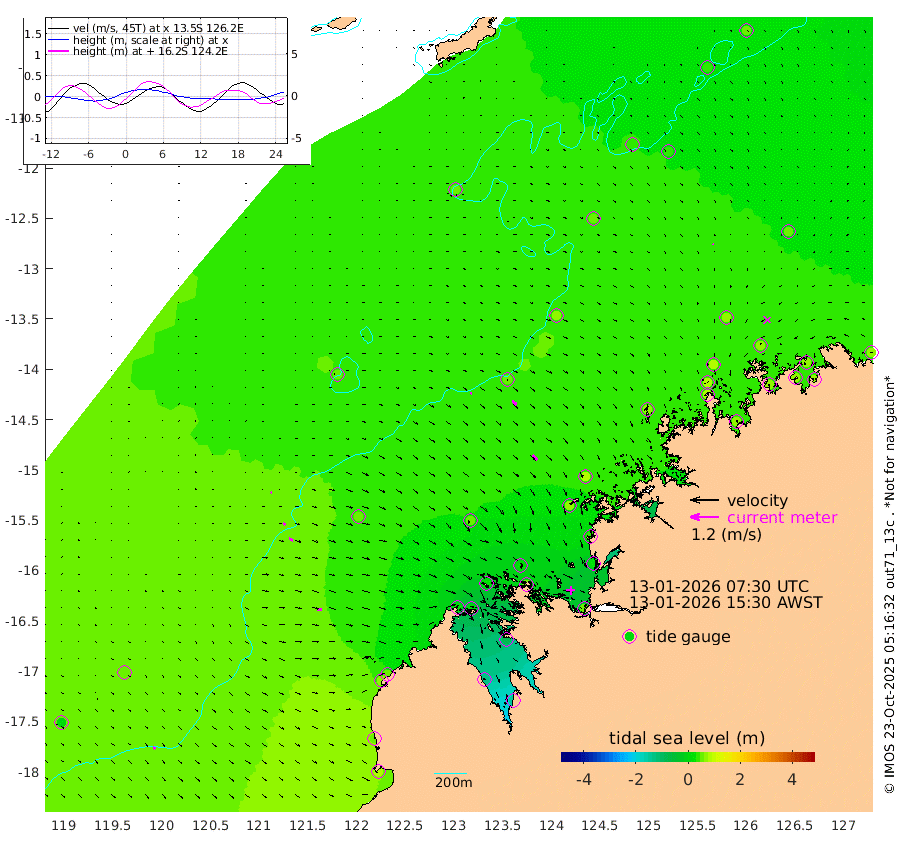The height and width of the screenshot is (846, 900).
Task: Select tide gauge marker near 14S 121.8E
Action: [337, 374]
